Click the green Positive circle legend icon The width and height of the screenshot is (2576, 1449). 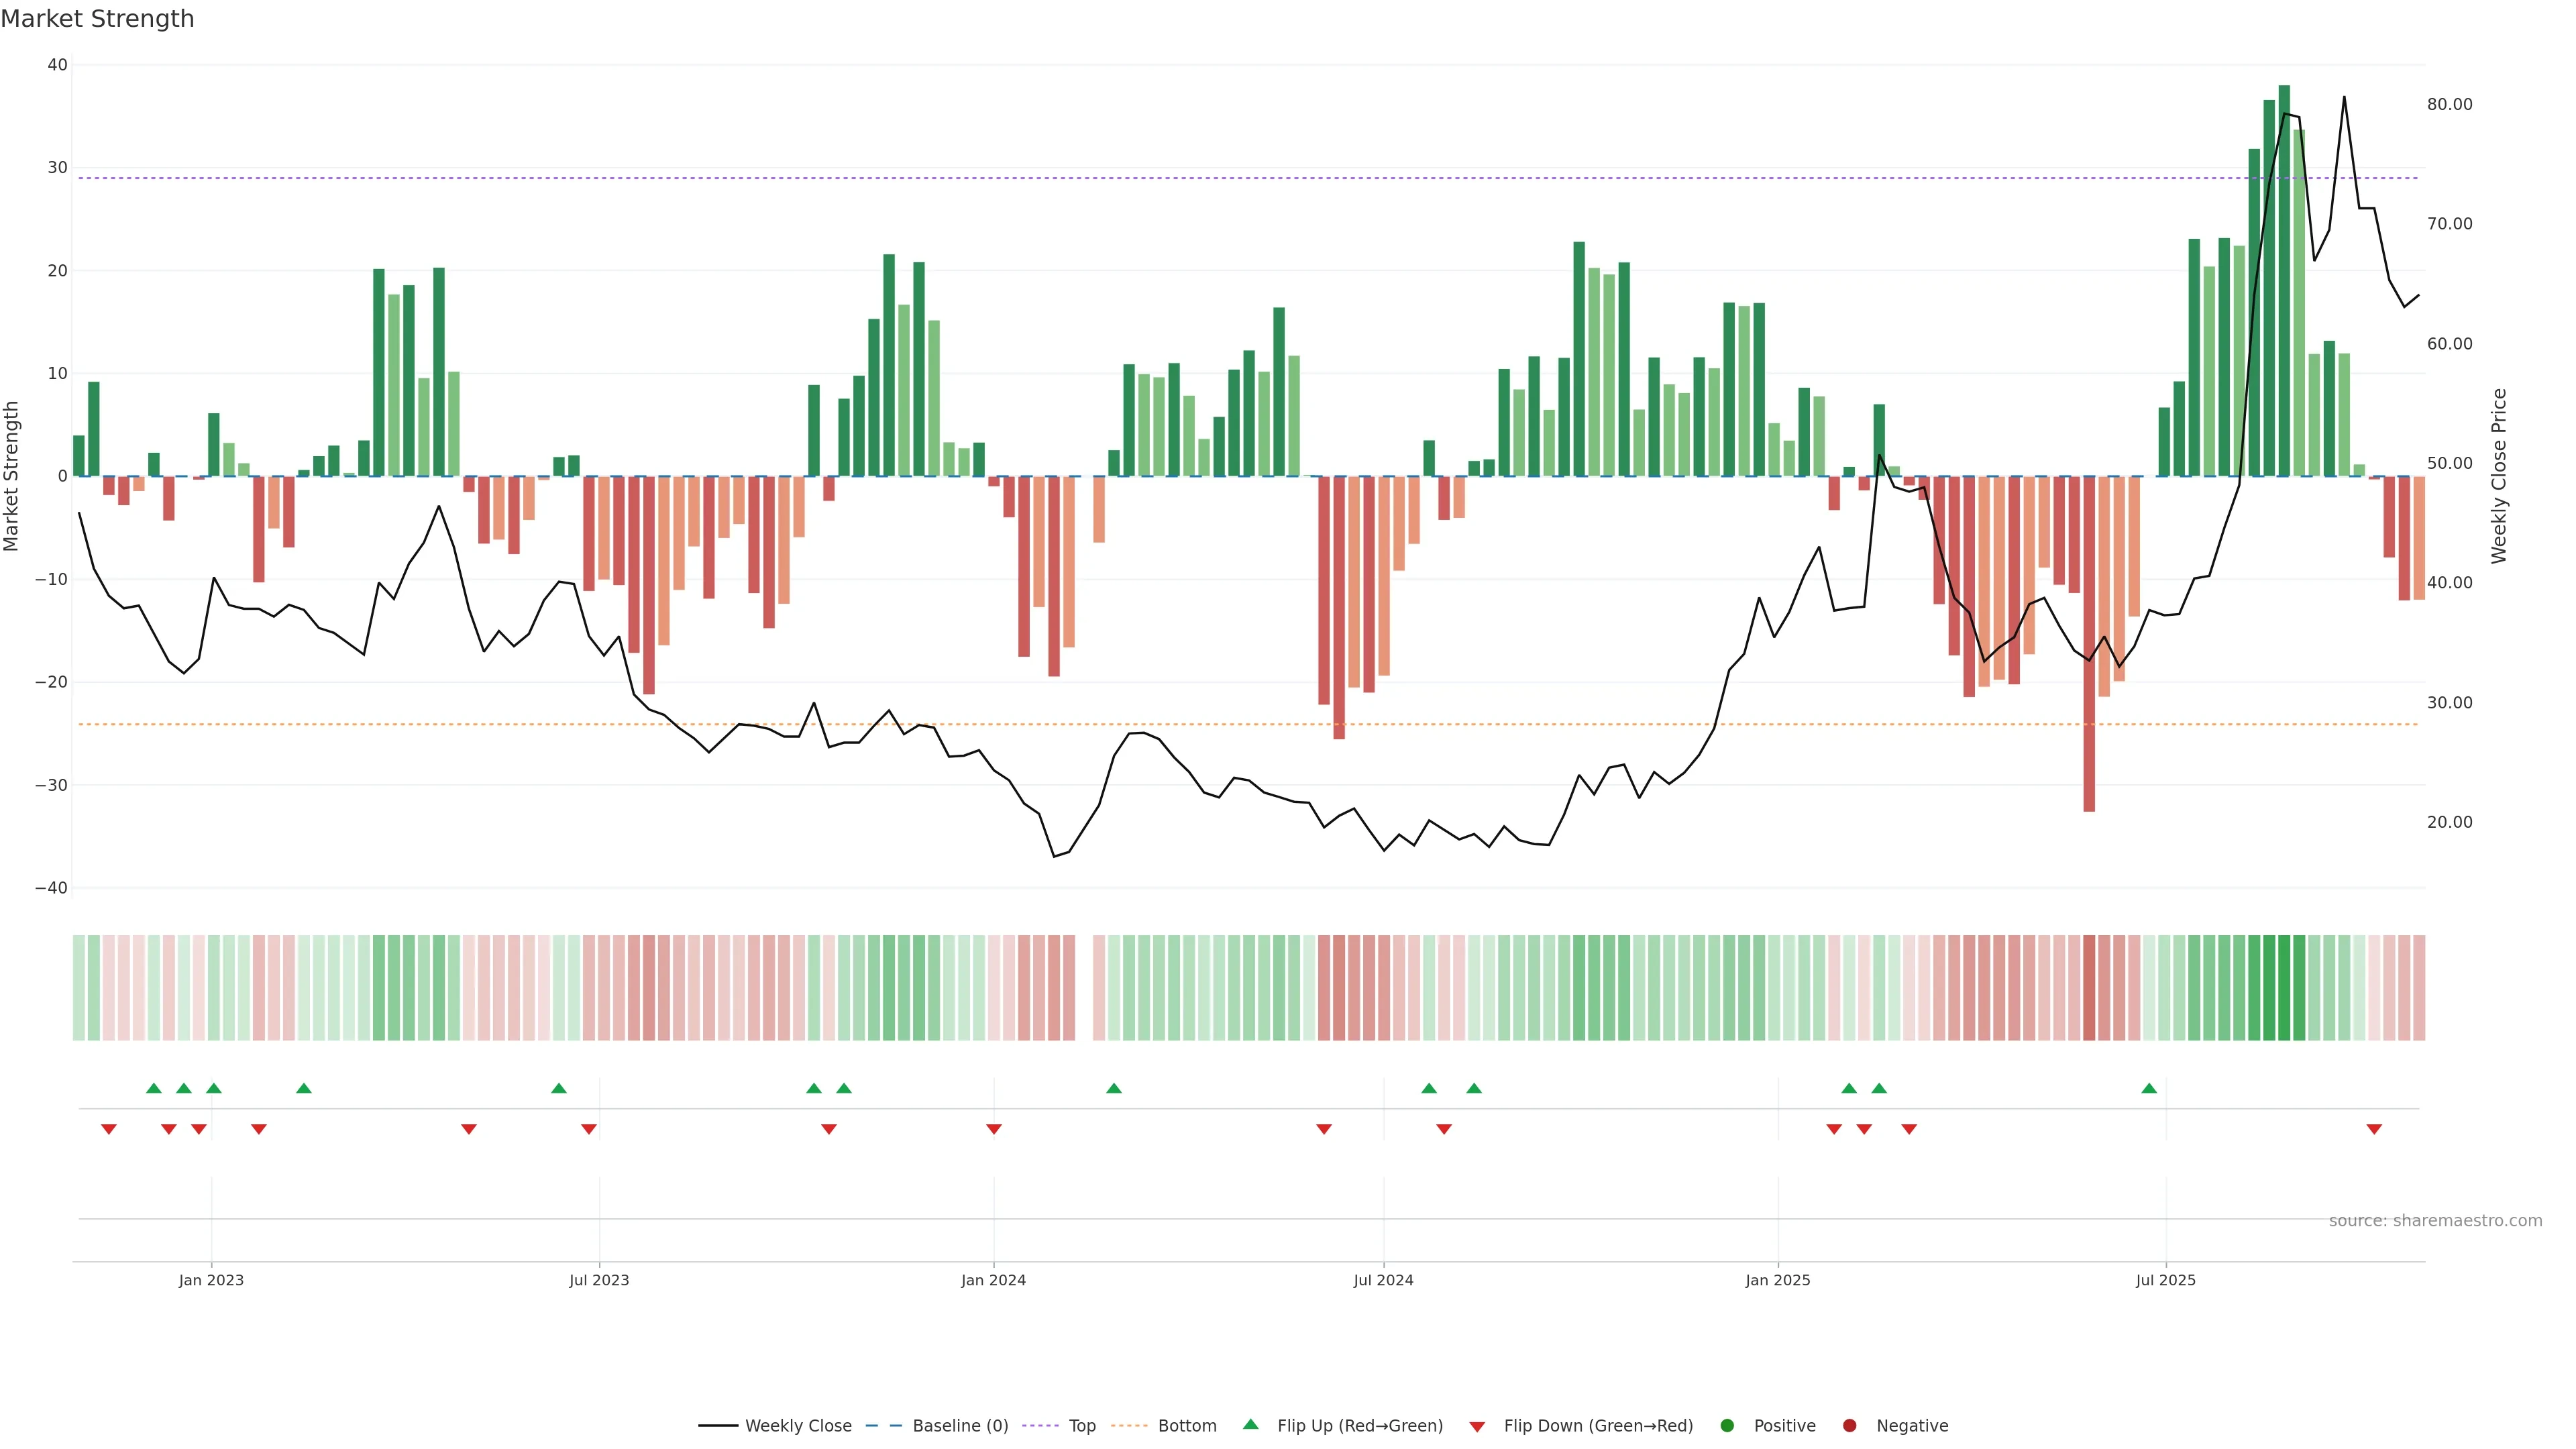1727,1425
